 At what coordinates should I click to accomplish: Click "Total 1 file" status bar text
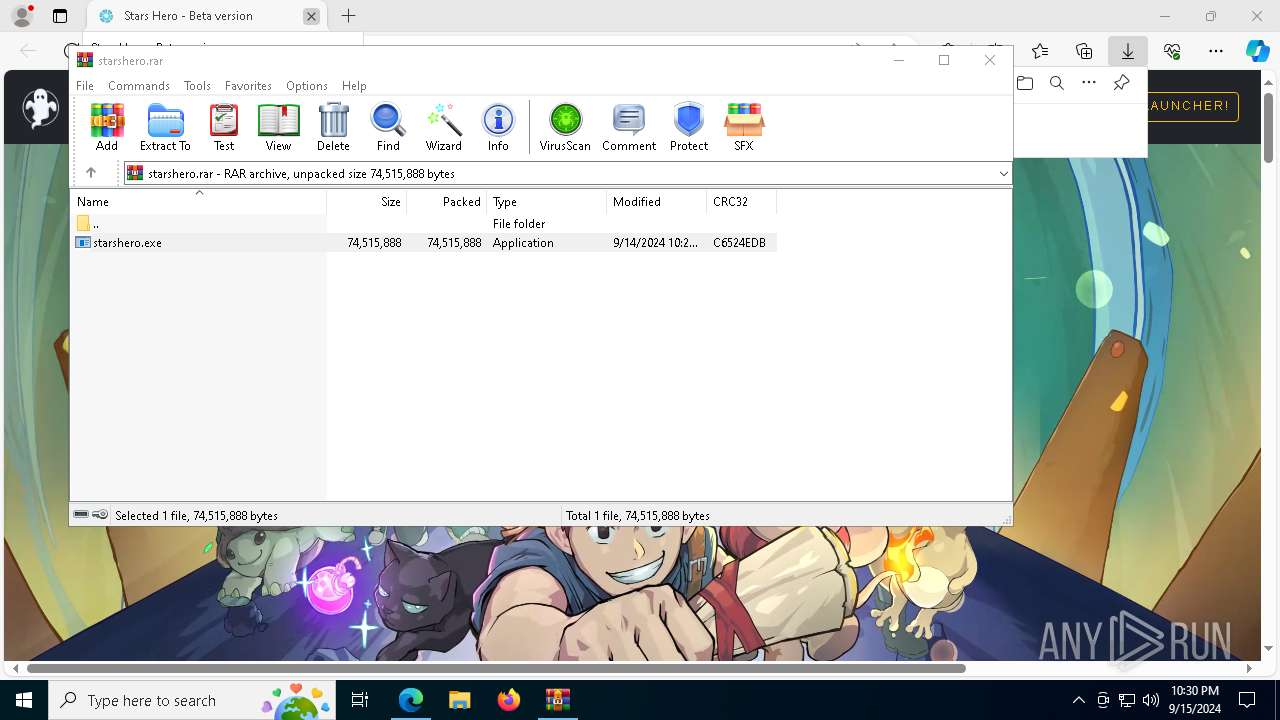[x=638, y=516]
